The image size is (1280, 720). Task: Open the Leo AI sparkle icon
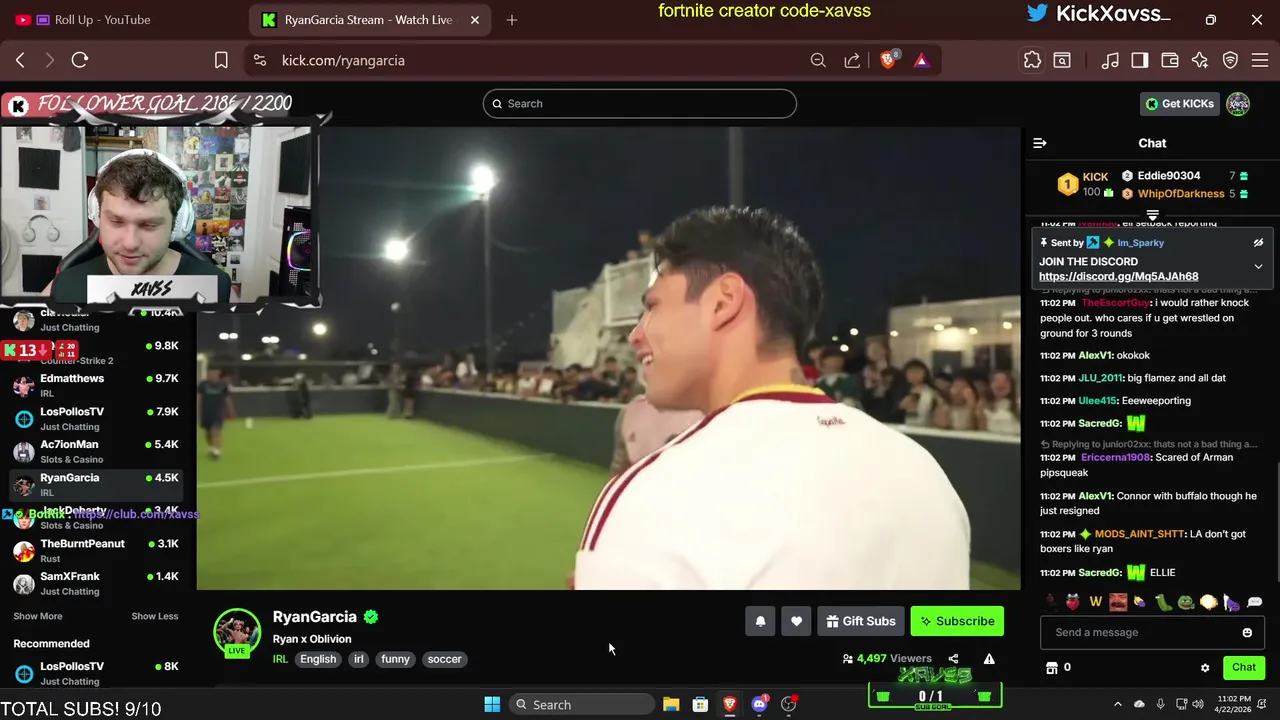point(1200,60)
